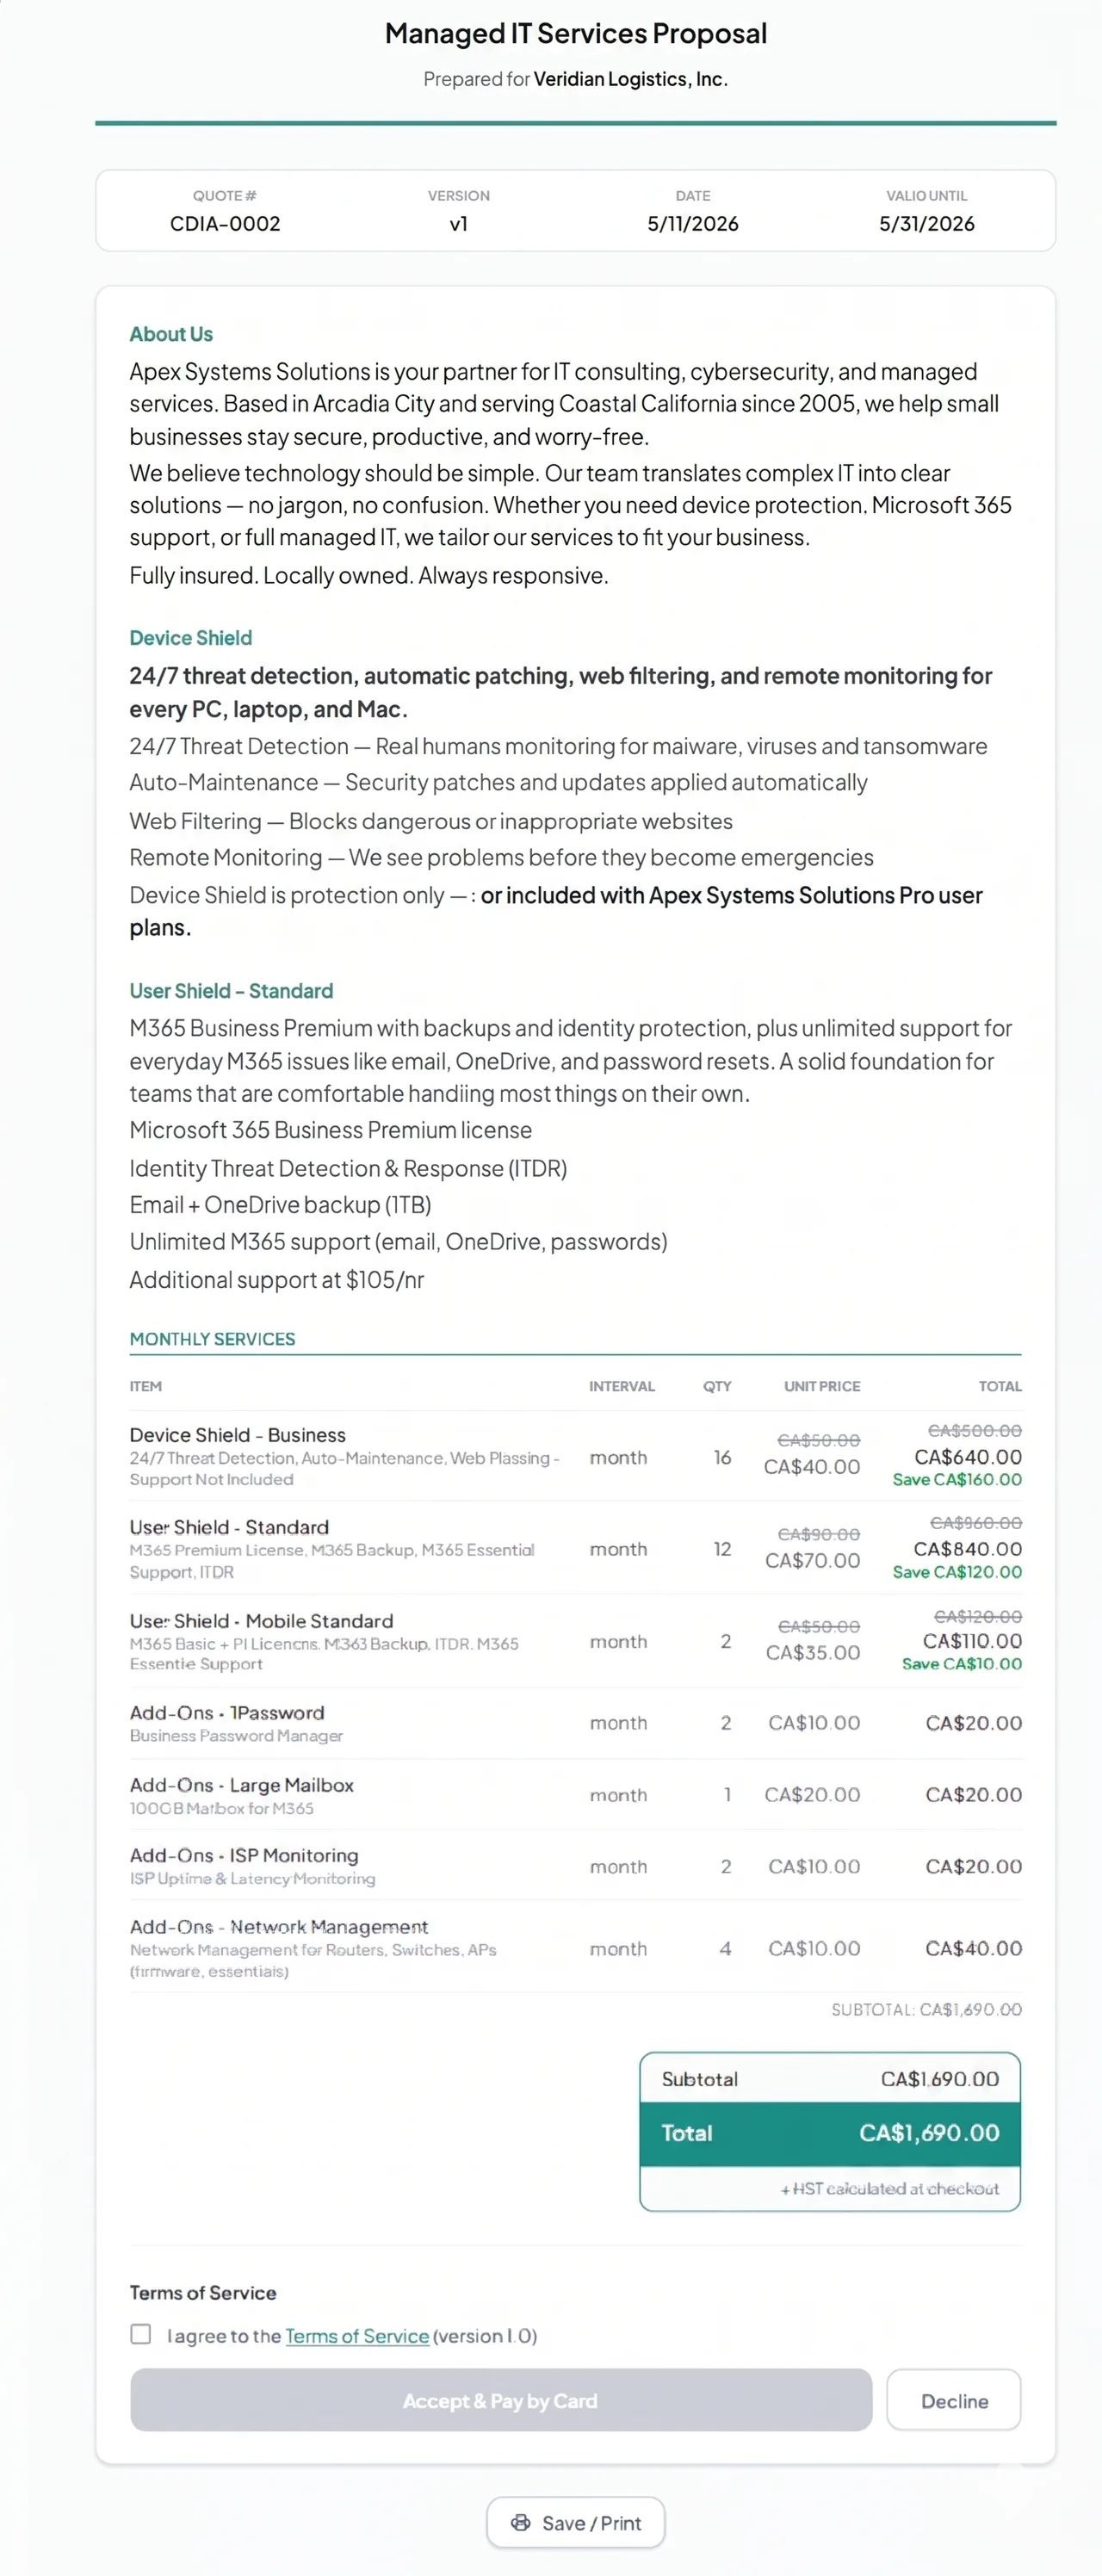
Task: Click the CA$840.00 total amount
Action: (x=967, y=1549)
